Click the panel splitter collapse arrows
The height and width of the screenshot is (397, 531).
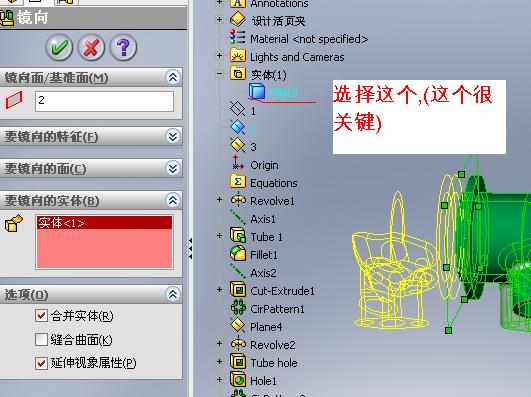(190, 249)
